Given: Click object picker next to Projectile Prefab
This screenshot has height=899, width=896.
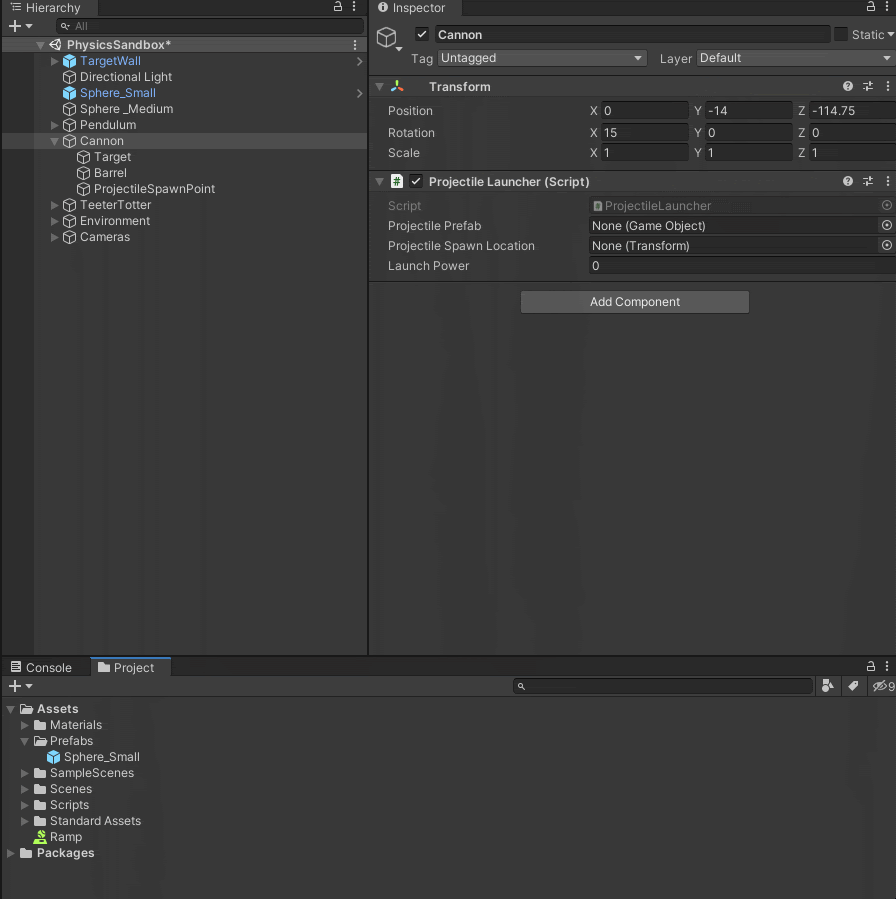Looking at the screenshot, I should 886,226.
